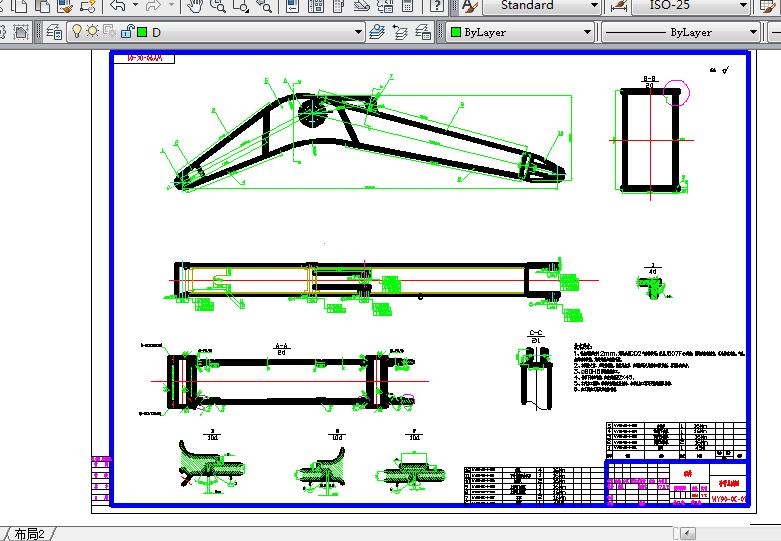Select the Zoom Realtime magnifier
This screenshot has height=541, width=781.
tap(218, 6)
